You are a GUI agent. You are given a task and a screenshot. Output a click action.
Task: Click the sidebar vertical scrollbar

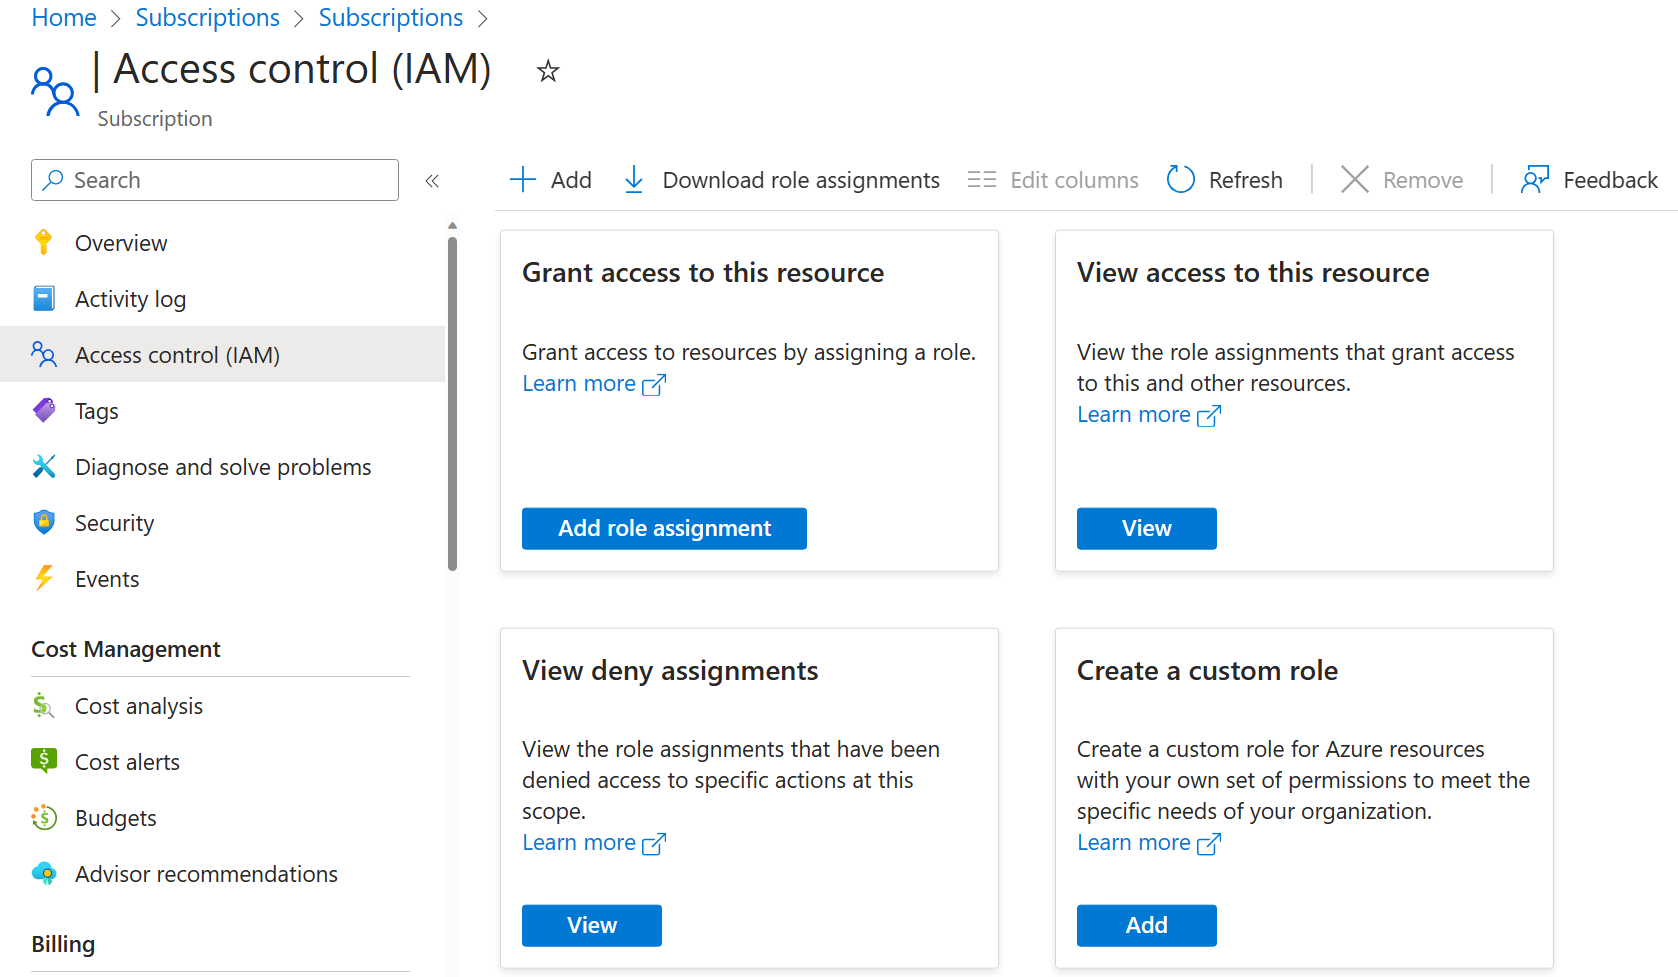(452, 400)
